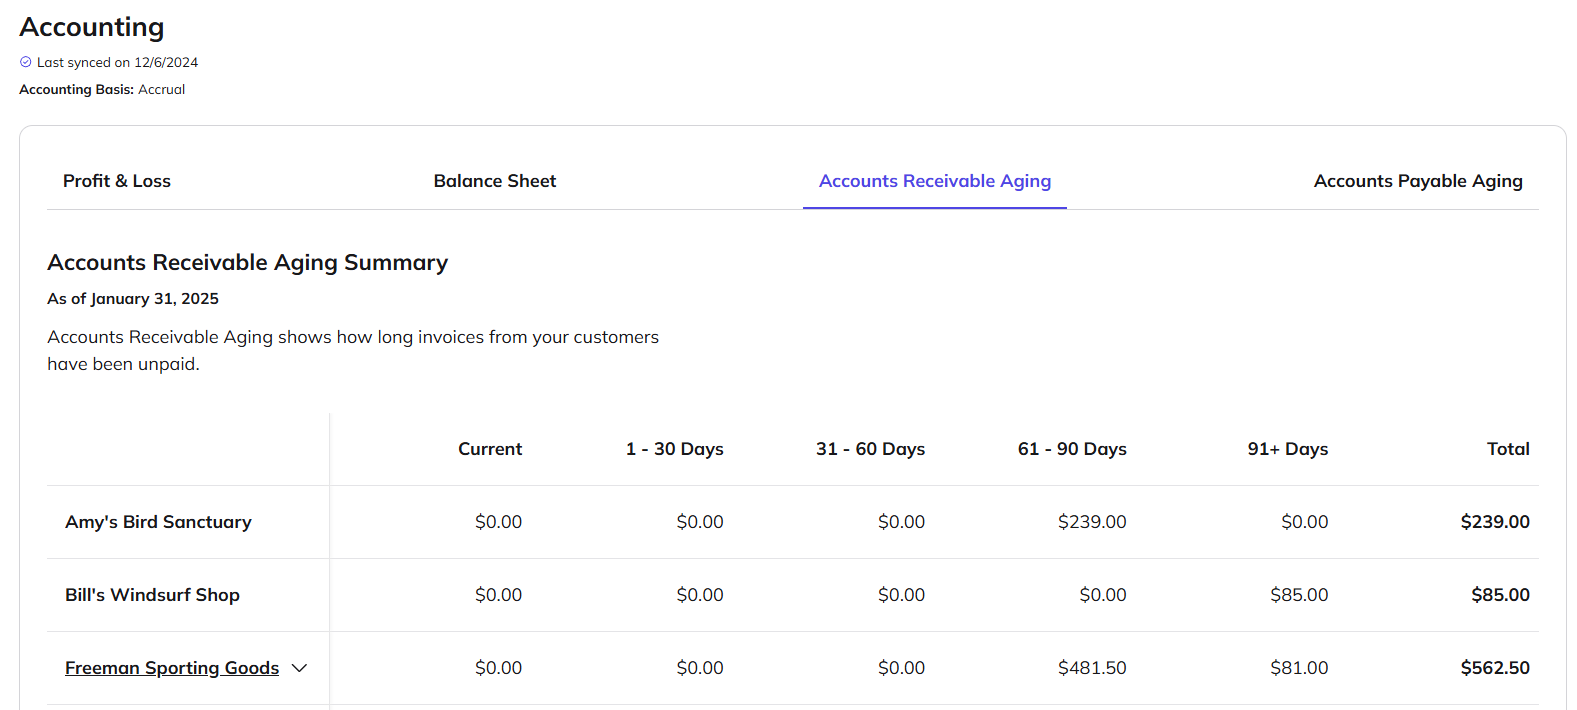Select Bill's Windsurf Shop row name
The width and height of the screenshot is (1577, 710).
tap(152, 595)
